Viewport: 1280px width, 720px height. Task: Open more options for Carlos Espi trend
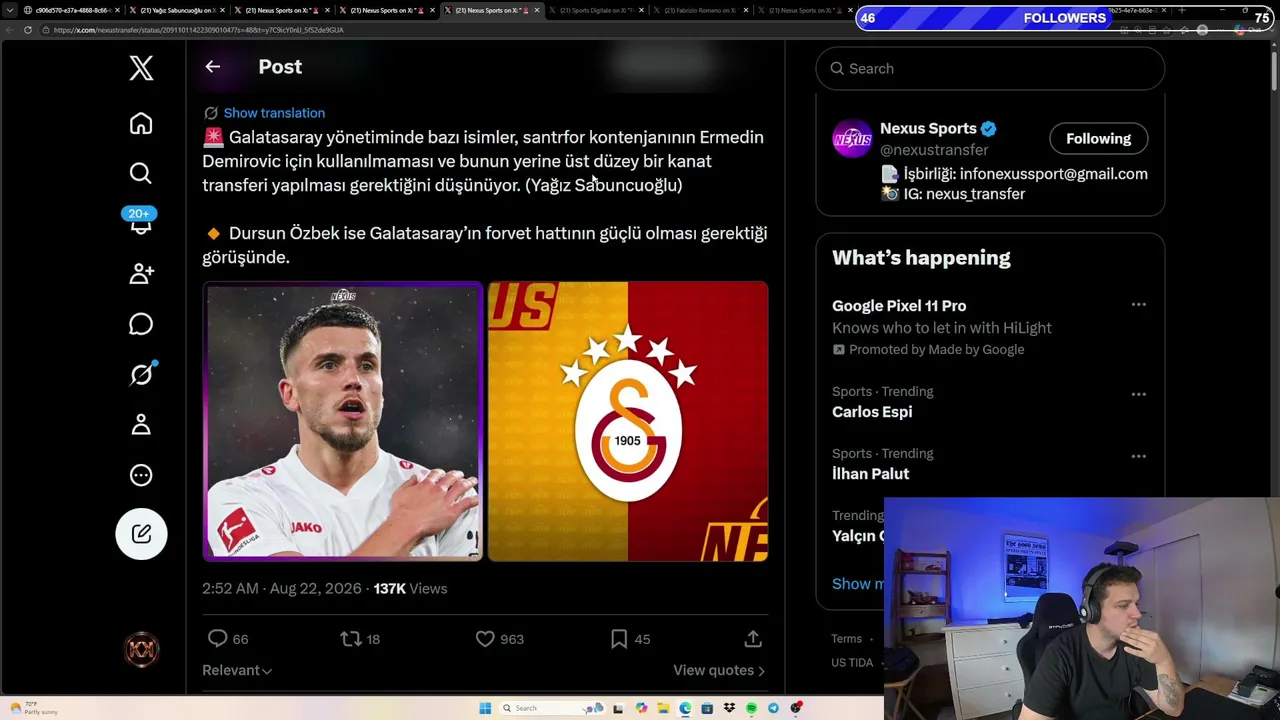pyautogui.click(x=1138, y=394)
